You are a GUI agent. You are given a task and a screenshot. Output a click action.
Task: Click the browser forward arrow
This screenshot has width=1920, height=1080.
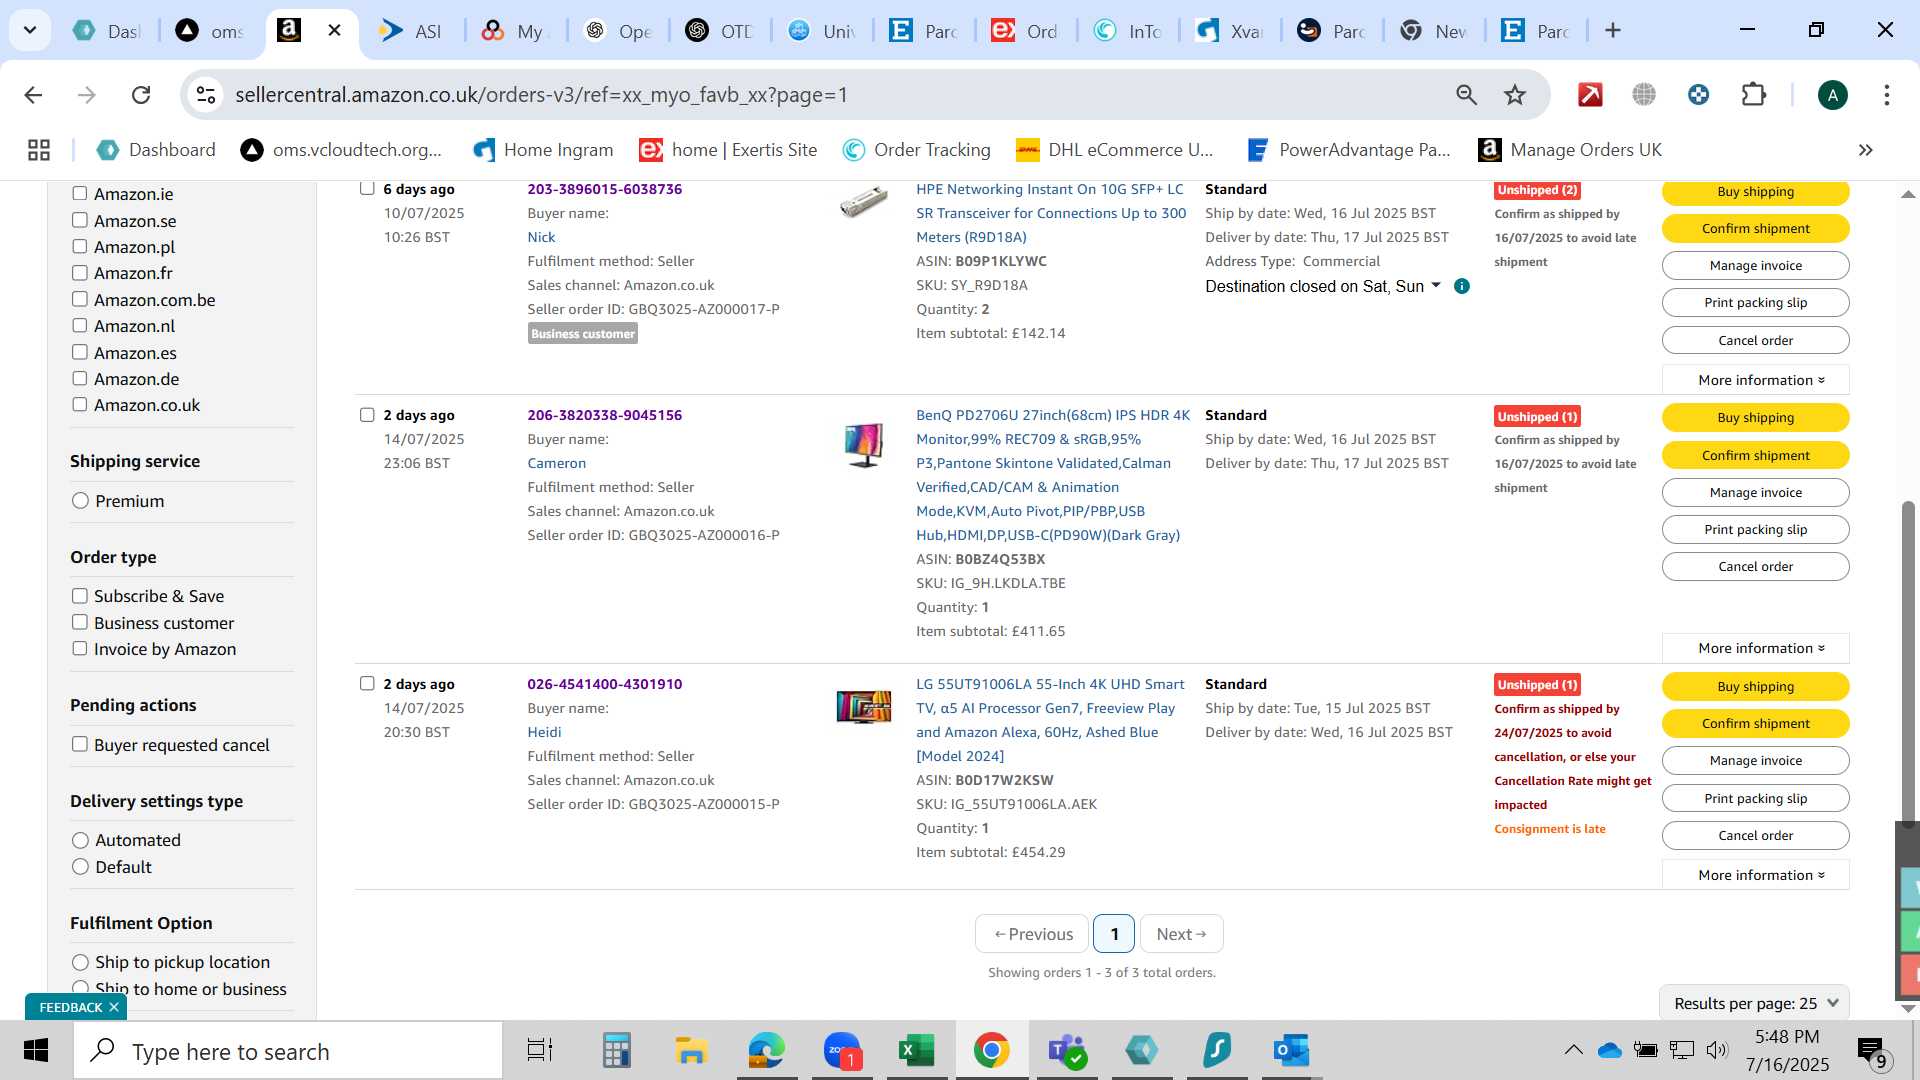pyautogui.click(x=87, y=95)
